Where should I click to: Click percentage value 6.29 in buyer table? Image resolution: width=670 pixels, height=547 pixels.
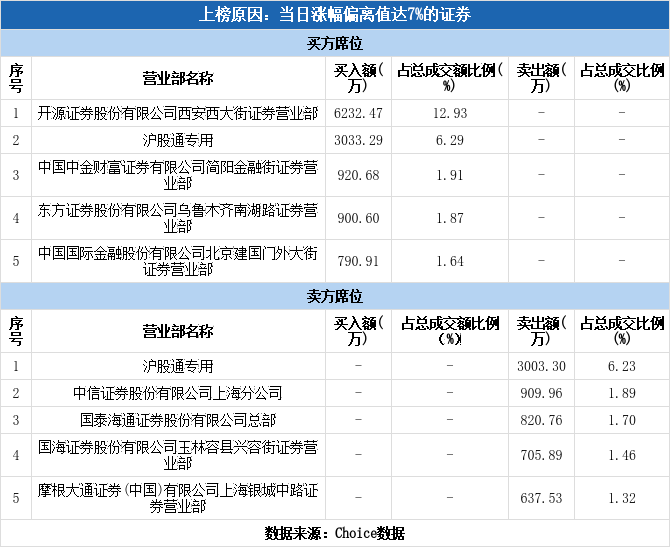450,140
